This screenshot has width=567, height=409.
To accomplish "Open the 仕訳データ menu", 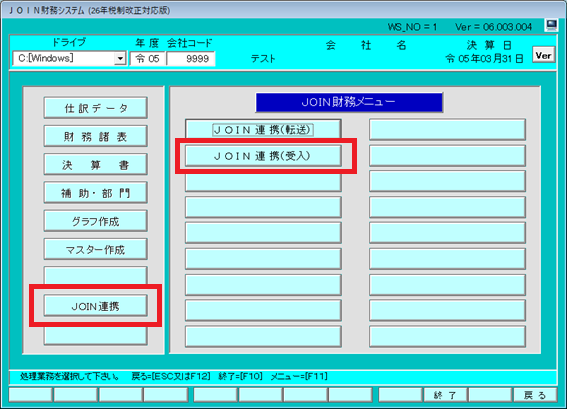I will (95, 108).
